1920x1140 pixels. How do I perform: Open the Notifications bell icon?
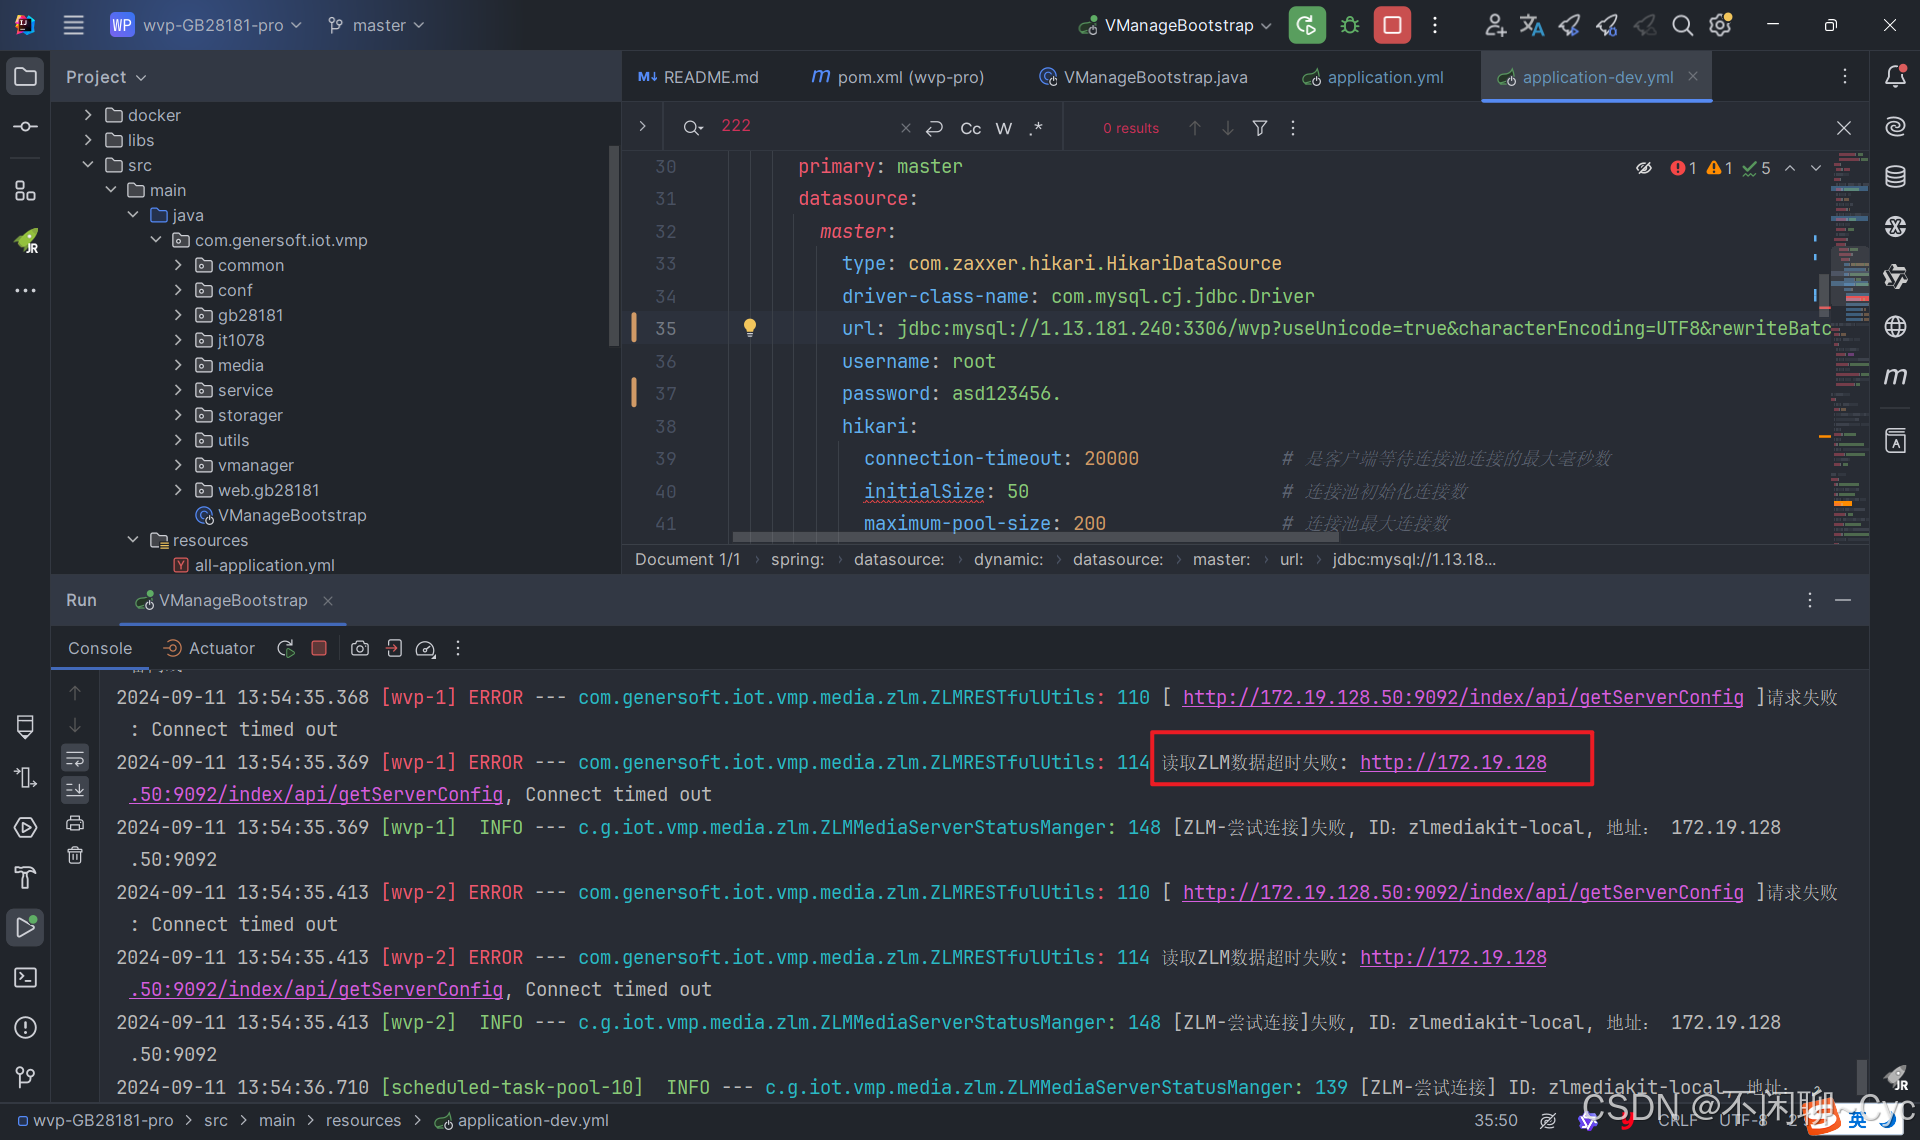pyautogui.click(x=1896, y=76)
